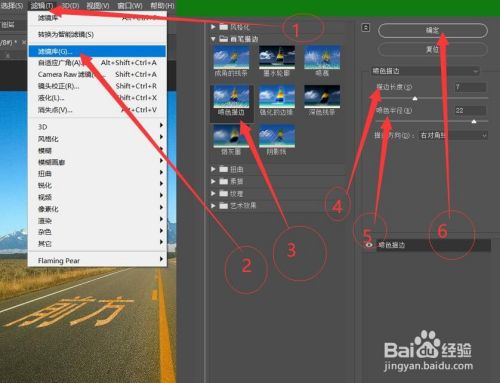Select 液化(L)... menu entry
This screenshot has width=500, height=383.
click(97, 98)
